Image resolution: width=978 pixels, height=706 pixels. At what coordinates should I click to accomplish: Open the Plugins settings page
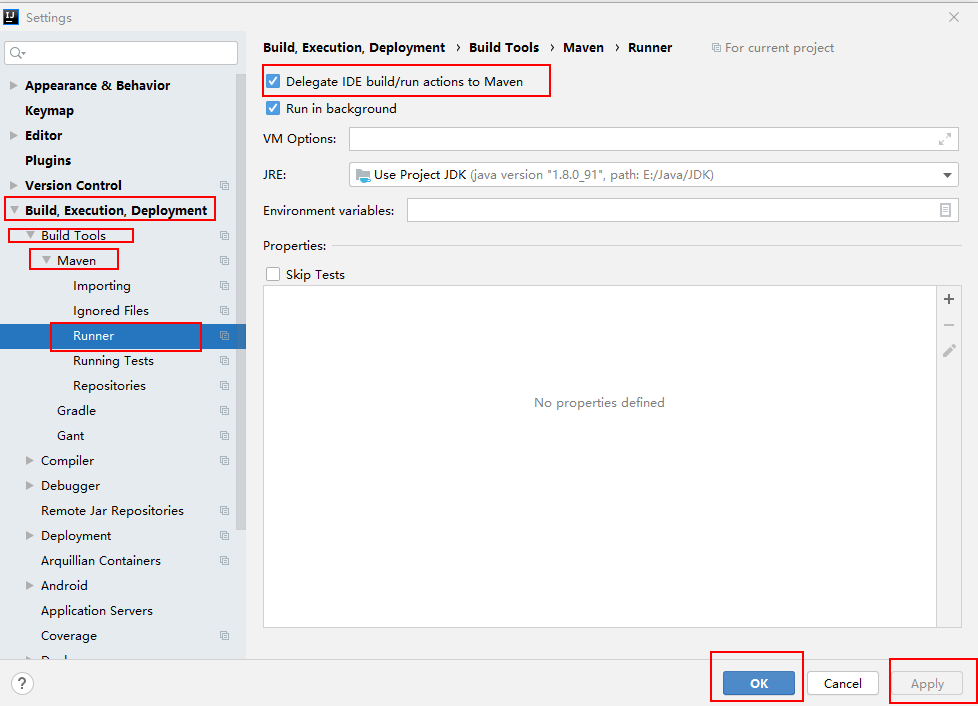(x=47, y=160)
